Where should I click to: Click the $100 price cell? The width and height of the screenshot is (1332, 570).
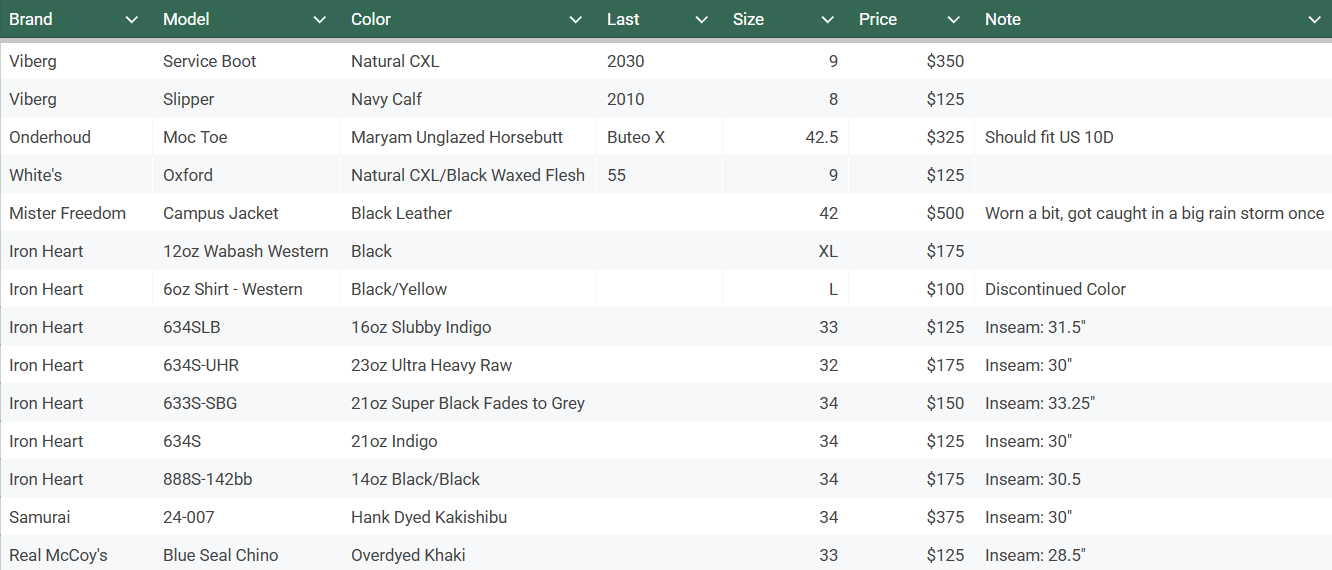[911, 289]
